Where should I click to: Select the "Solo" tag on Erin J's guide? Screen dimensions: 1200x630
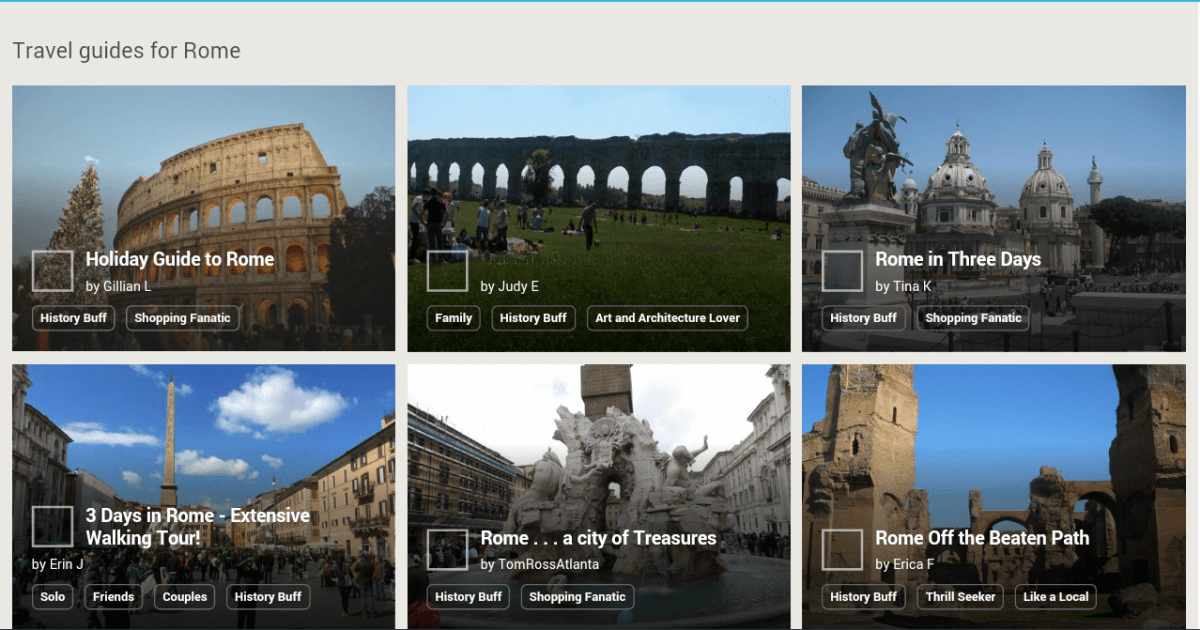(52, 596)
